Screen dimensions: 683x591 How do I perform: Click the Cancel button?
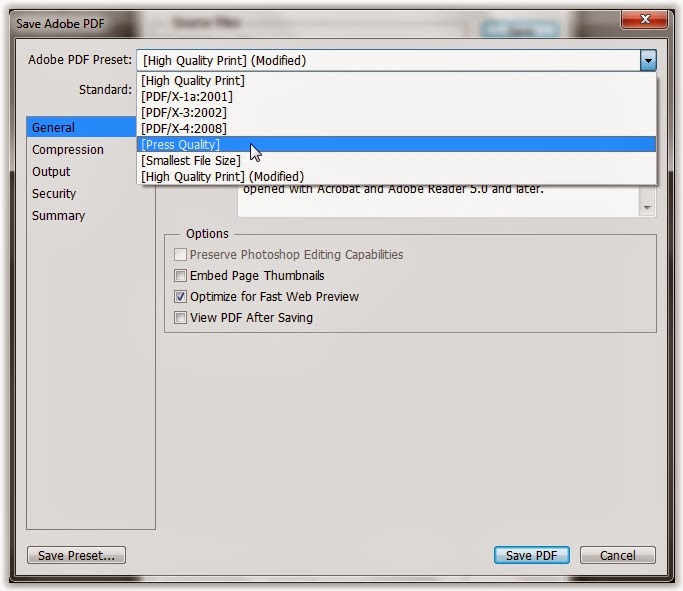(618, 555)
